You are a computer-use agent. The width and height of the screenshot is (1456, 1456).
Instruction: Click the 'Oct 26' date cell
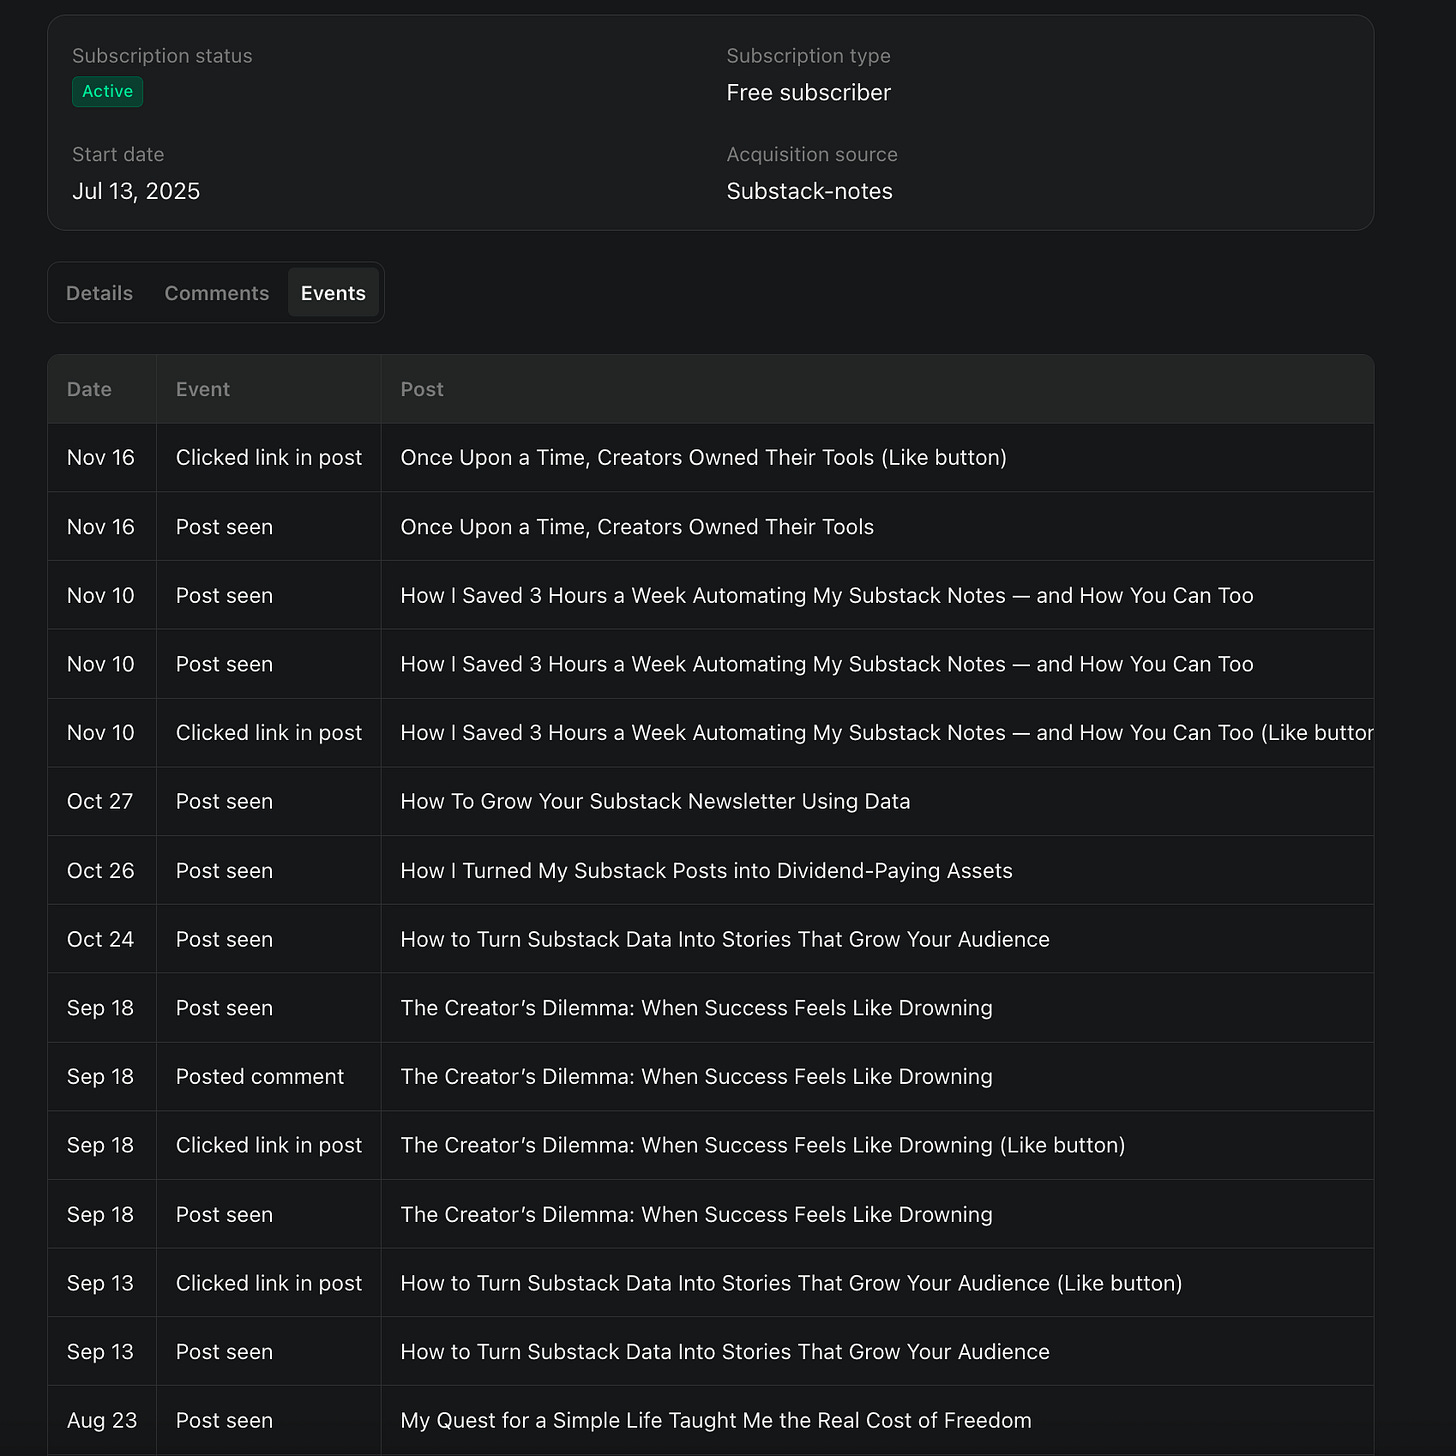(x=100, y=871)
